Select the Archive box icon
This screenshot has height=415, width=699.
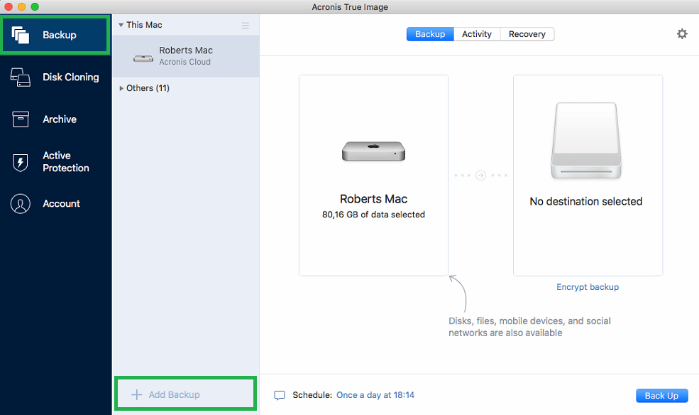tap(21, 119)
